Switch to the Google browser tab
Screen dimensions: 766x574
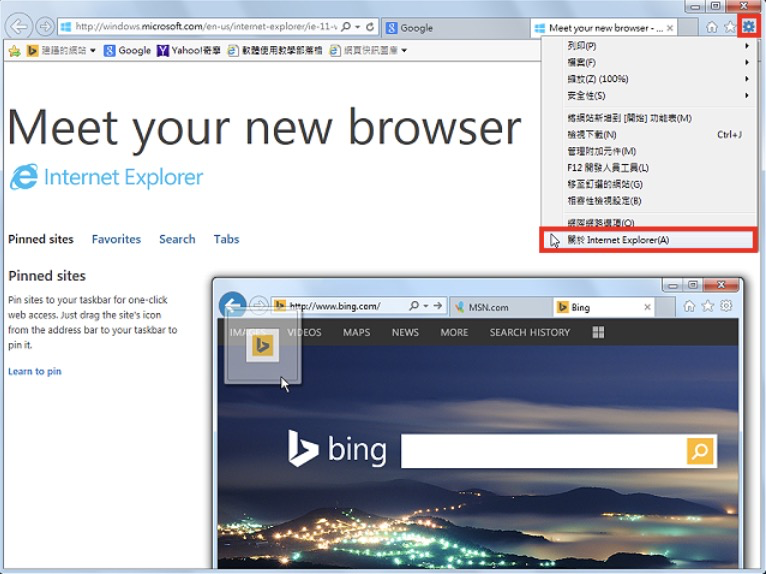point(456,28)
